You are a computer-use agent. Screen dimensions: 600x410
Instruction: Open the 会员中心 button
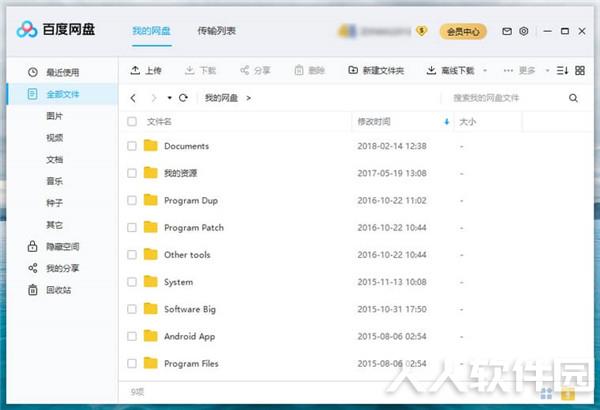pos(463,31)
